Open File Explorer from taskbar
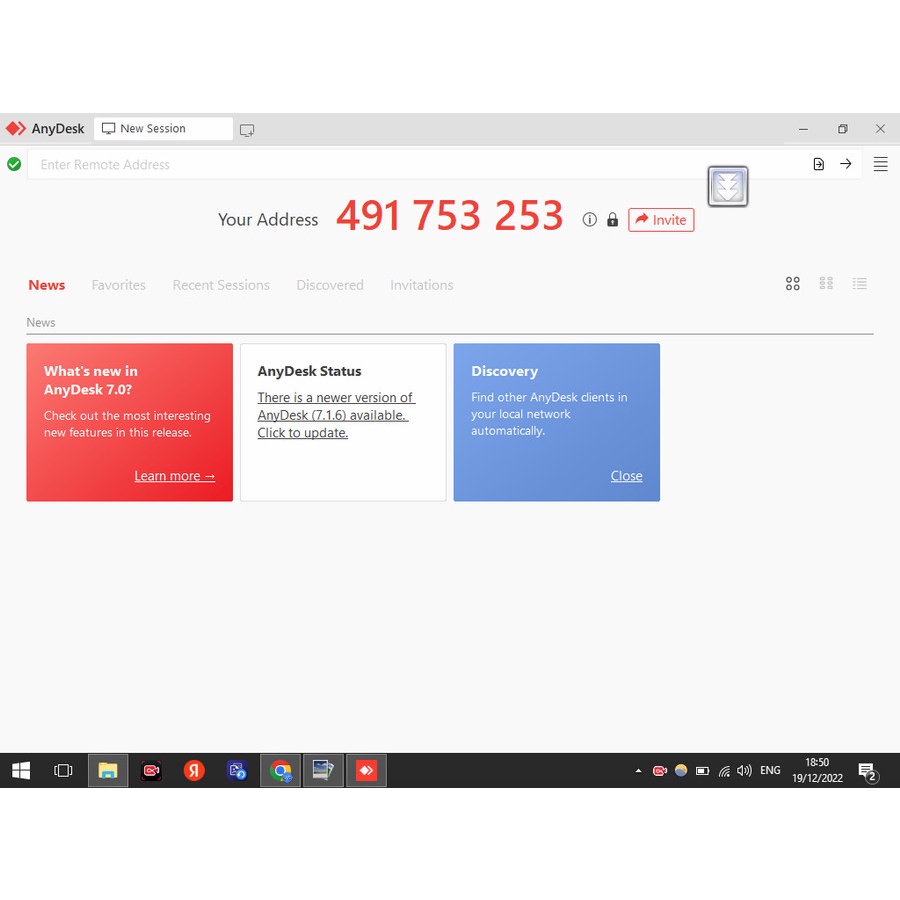Viewport: 900px width, 900px height. [x=108, y=770]
